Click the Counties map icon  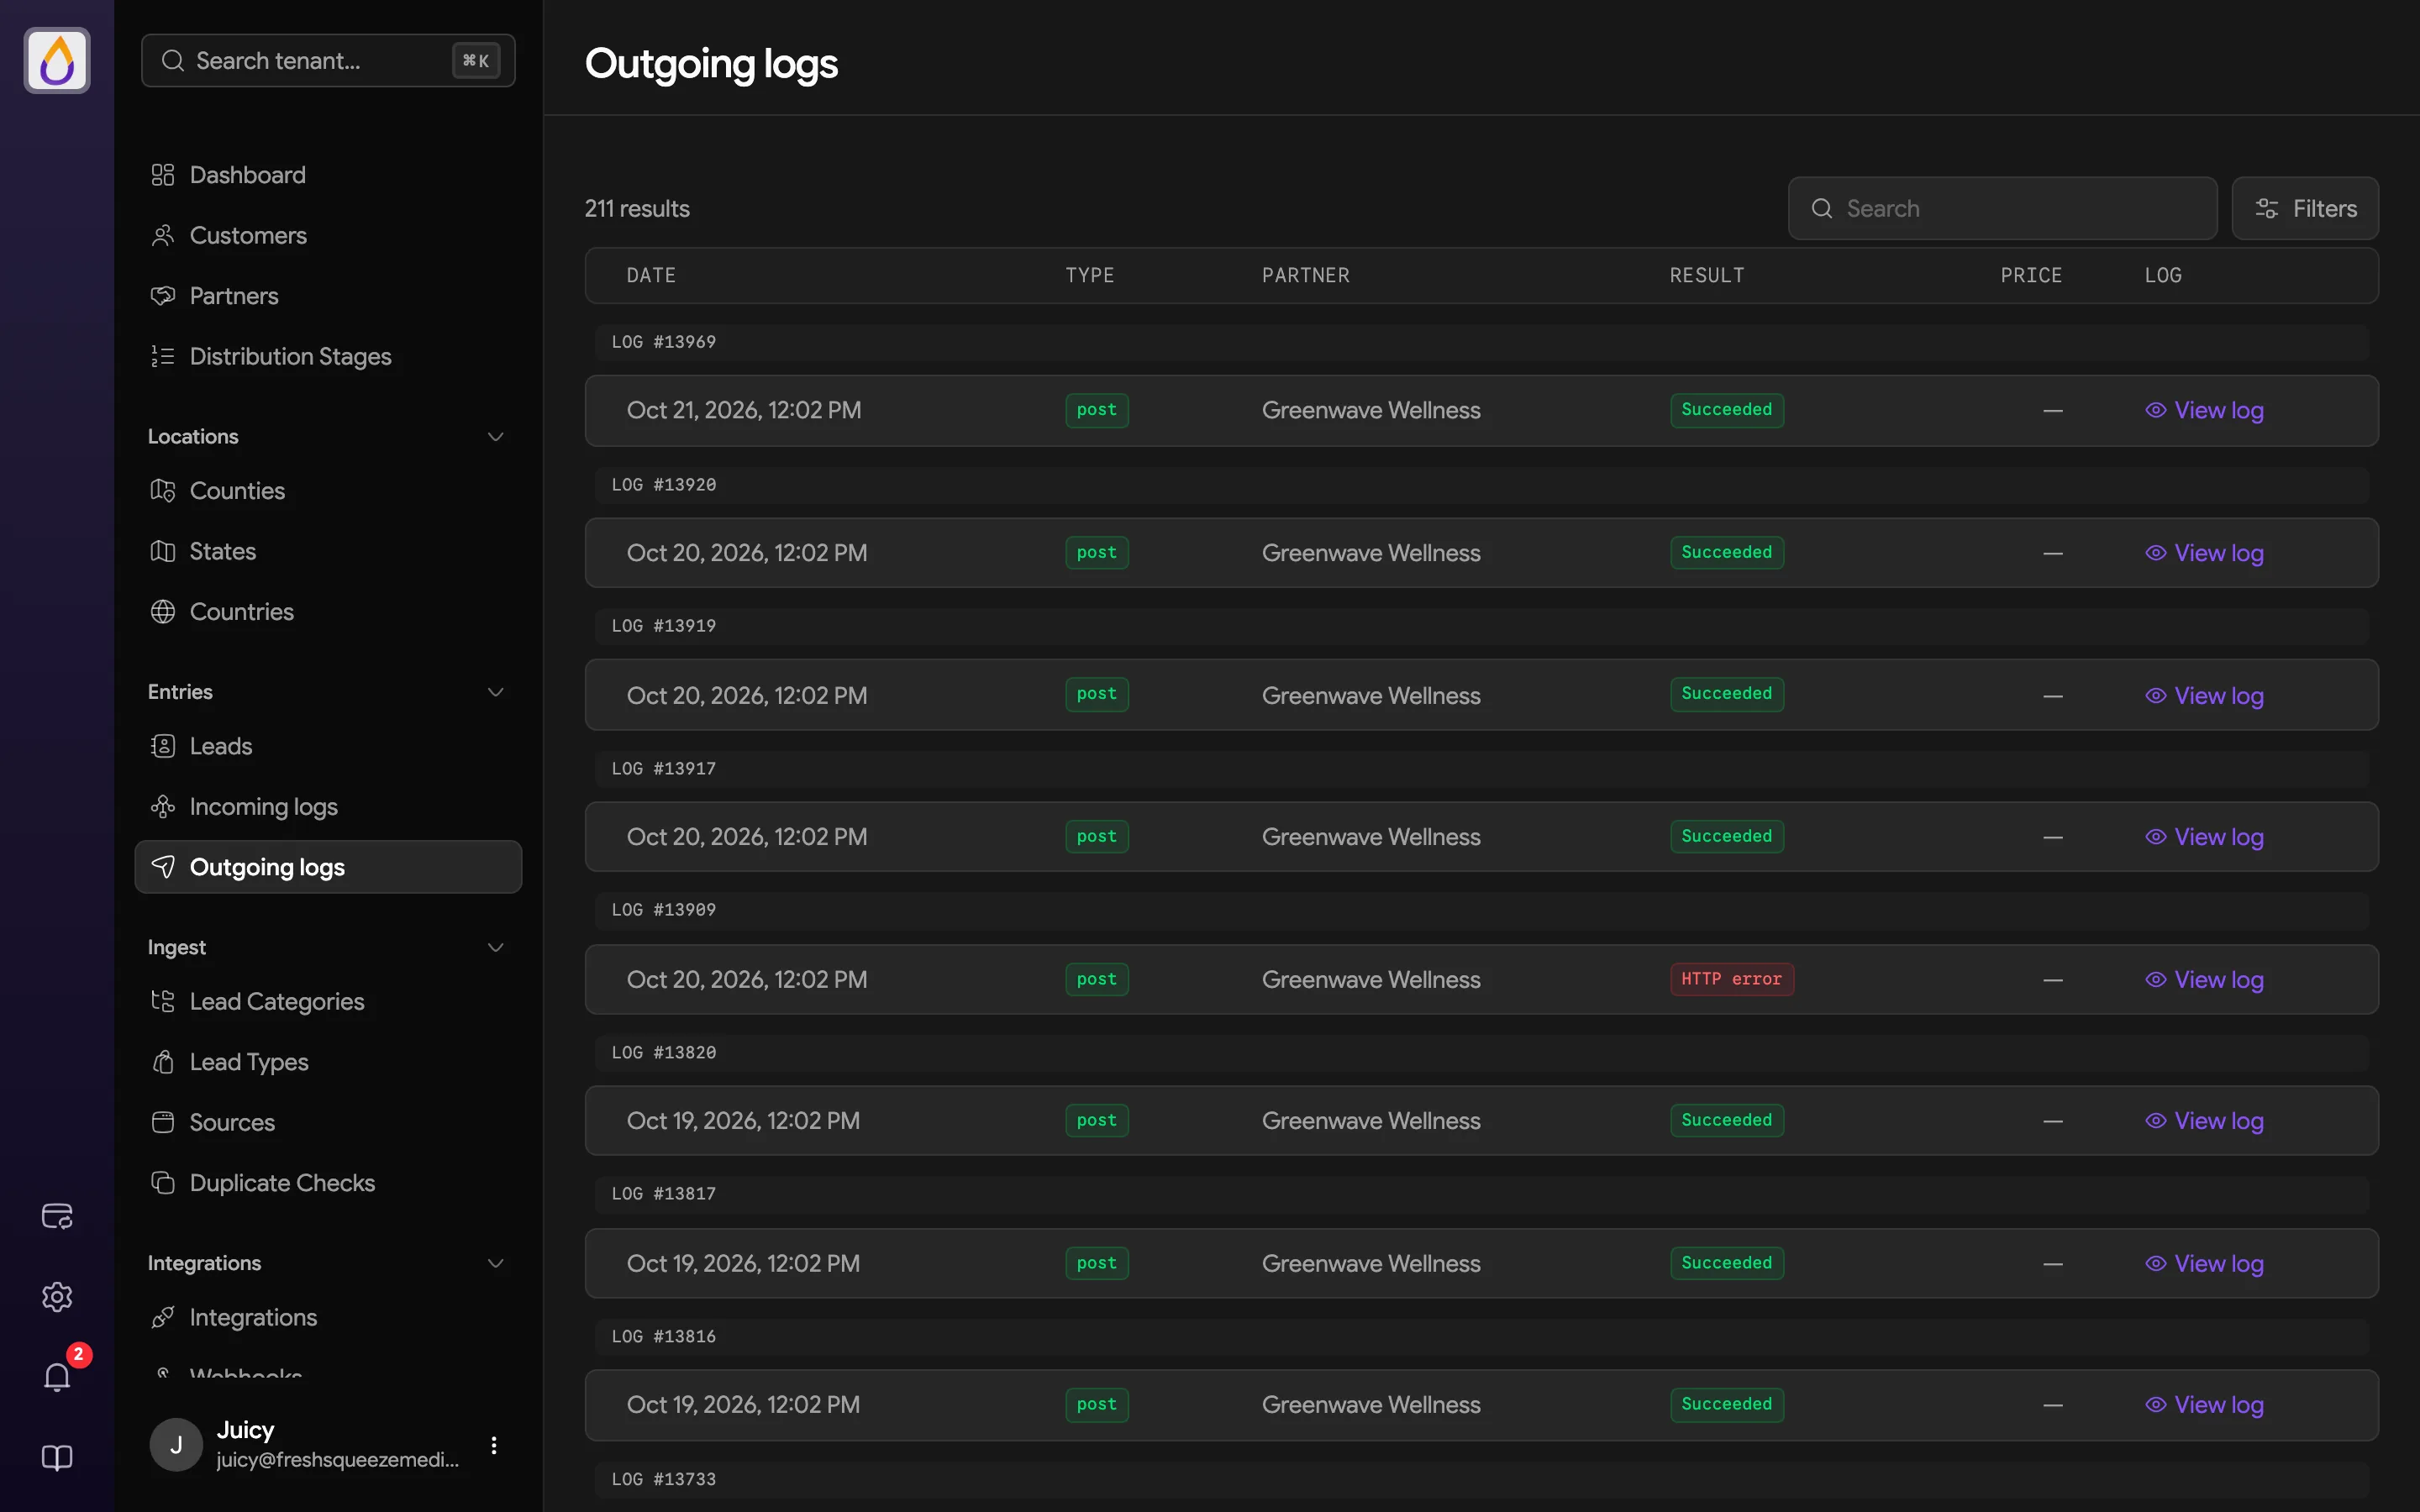tap(163, 491)
